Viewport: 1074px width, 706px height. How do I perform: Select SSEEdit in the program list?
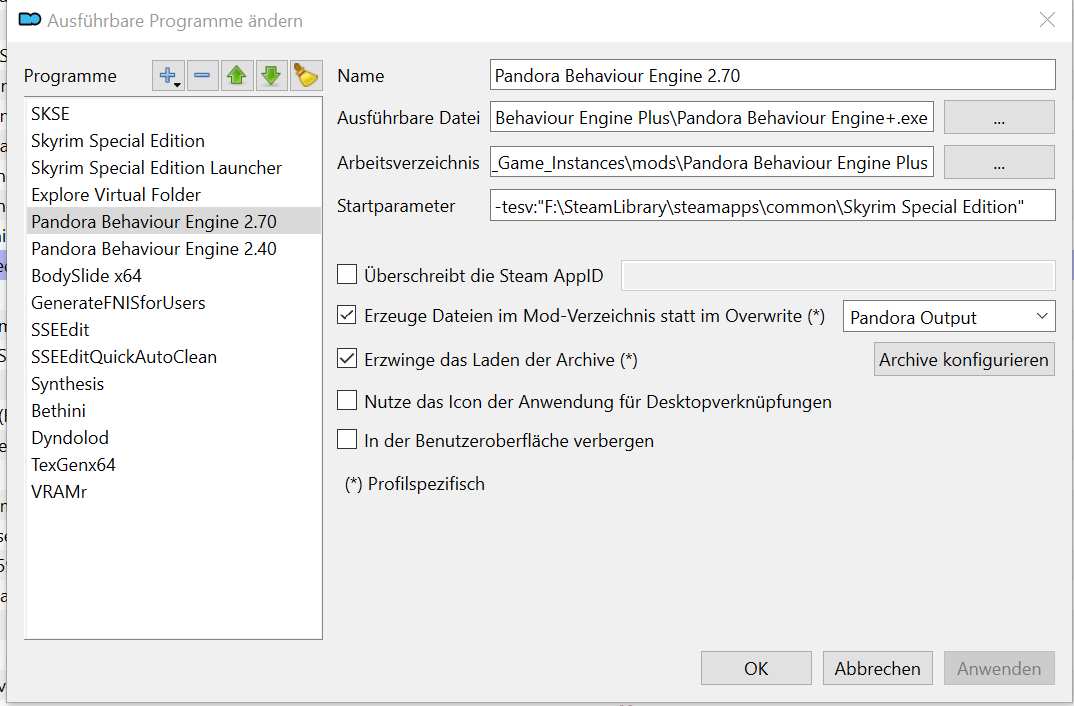coord(173,329)
